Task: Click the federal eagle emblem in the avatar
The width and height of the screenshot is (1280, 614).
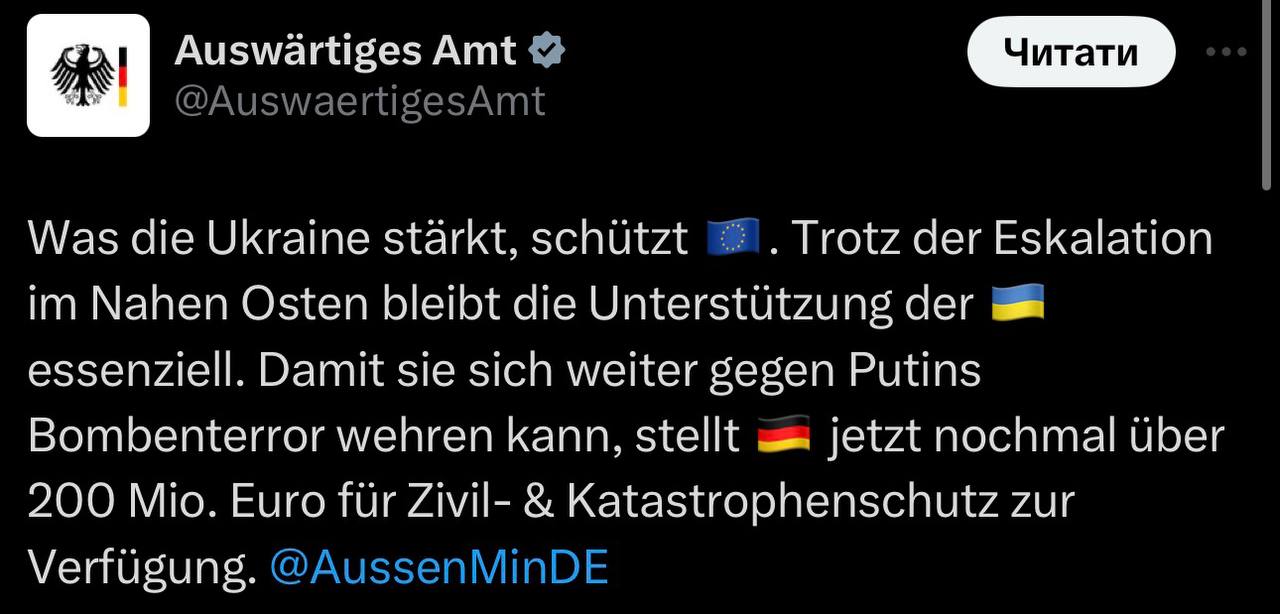Action: (79, 75)
